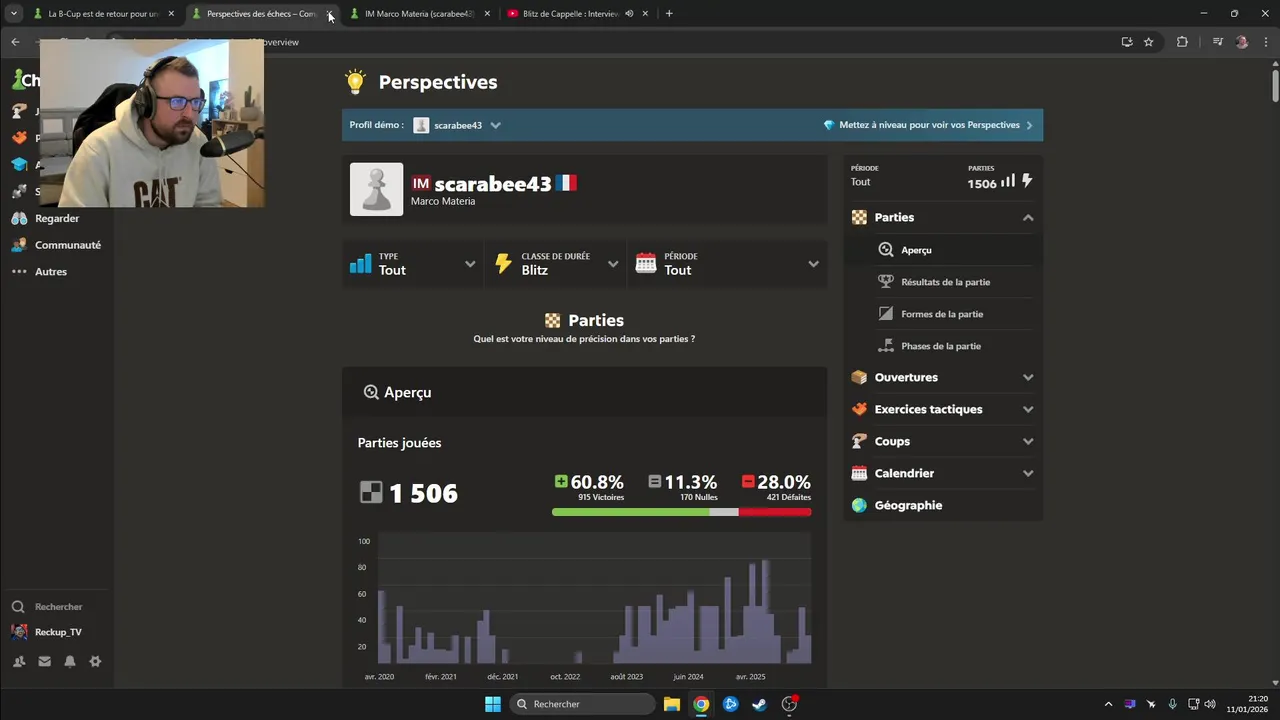
Task: Open the Windows Start button
Action: [493, 704]
